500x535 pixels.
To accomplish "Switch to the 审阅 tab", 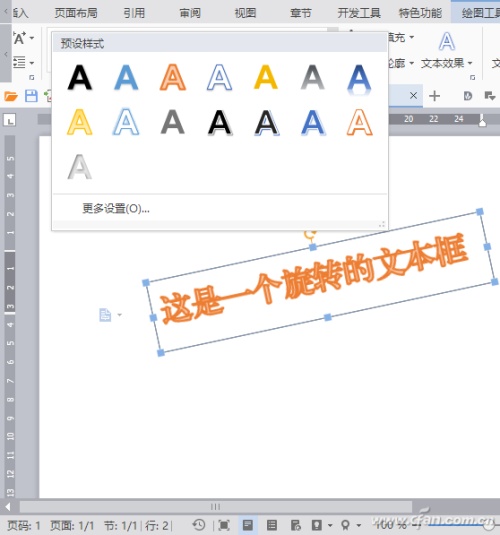I will [190, 13].
